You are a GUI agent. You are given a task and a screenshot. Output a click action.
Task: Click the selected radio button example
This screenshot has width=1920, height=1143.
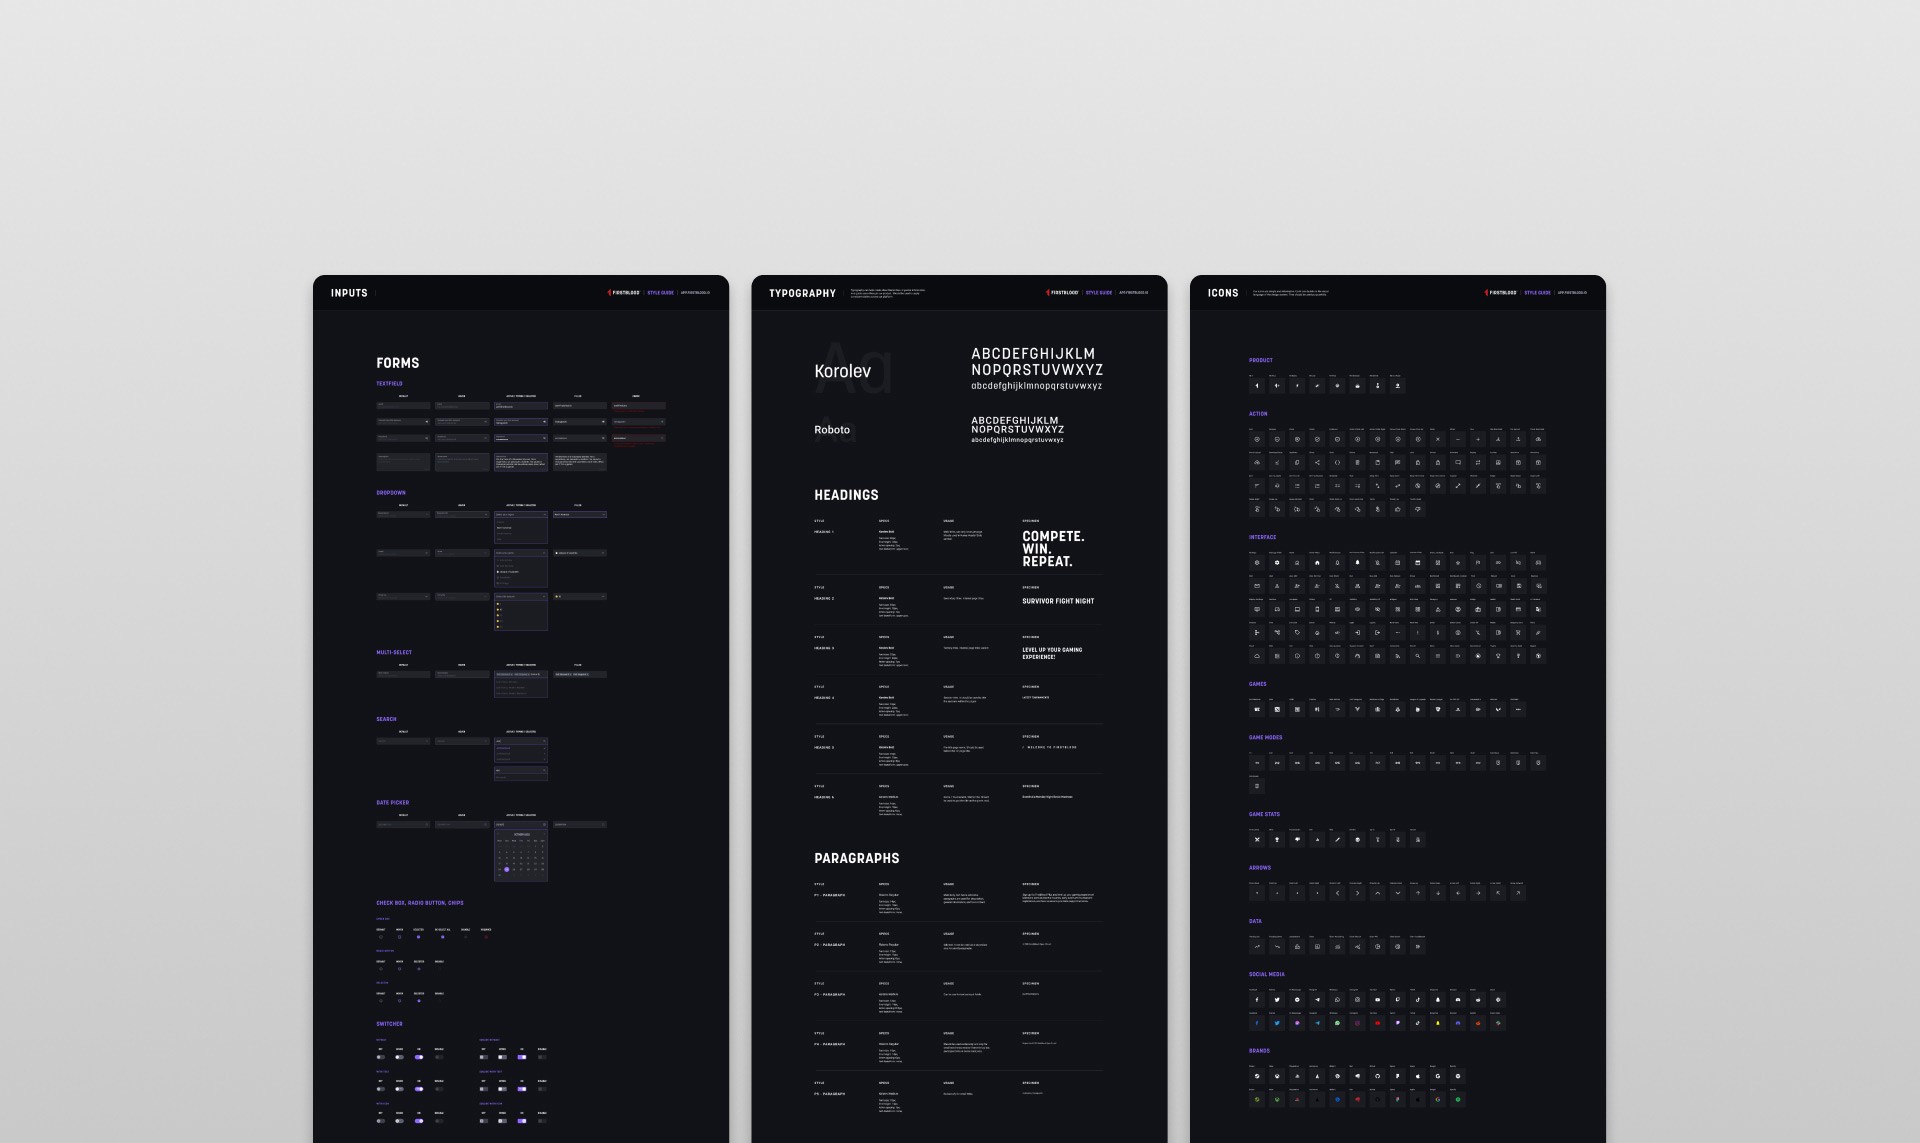click(x=419, y=969)
